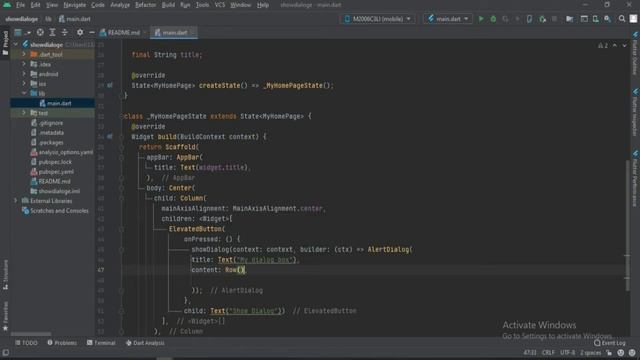The width and height of the screenshot is (640, 360).
Task: Select pubspec.yaml in the project tree
Action: point(52,171)
